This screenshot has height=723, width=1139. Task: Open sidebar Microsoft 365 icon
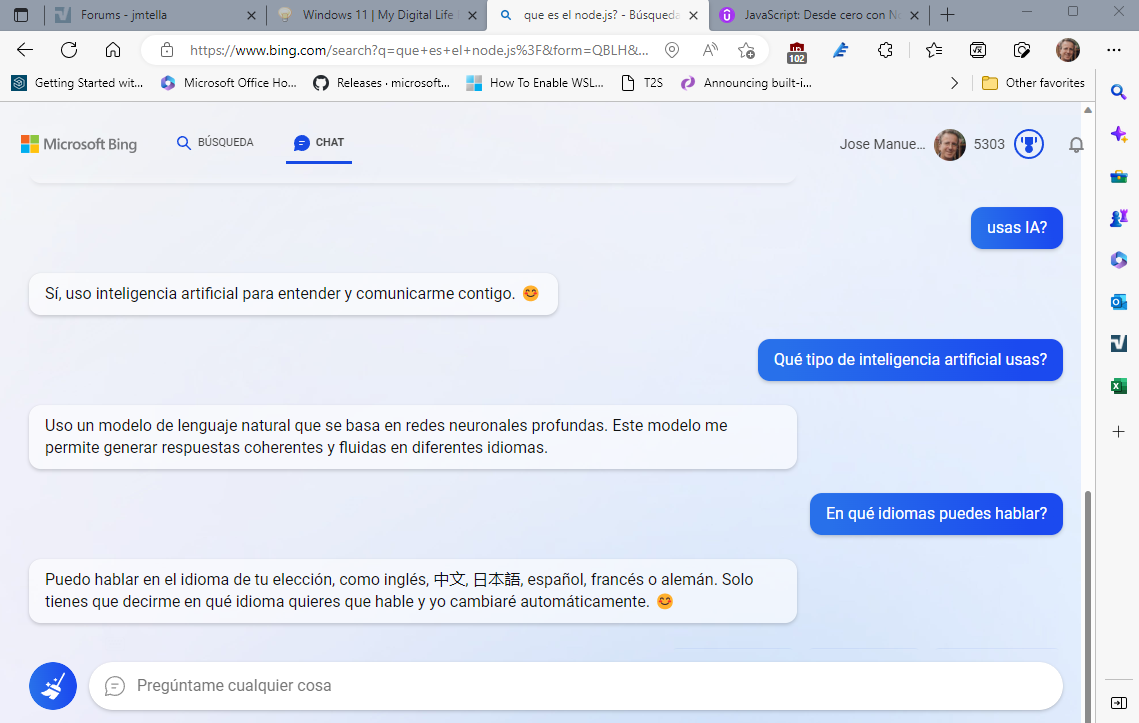(x=1119, y=259)
